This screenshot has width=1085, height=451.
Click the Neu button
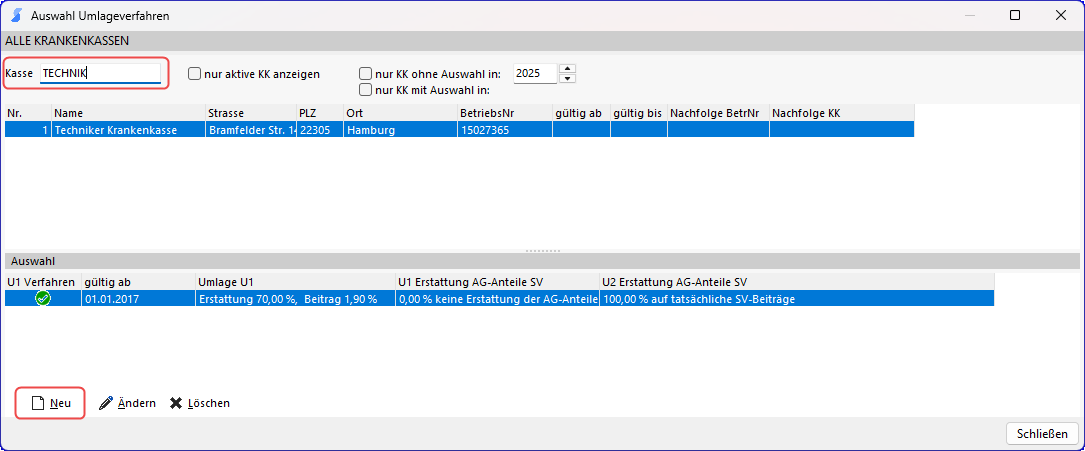pyautogui.click(x=51, y=403)
